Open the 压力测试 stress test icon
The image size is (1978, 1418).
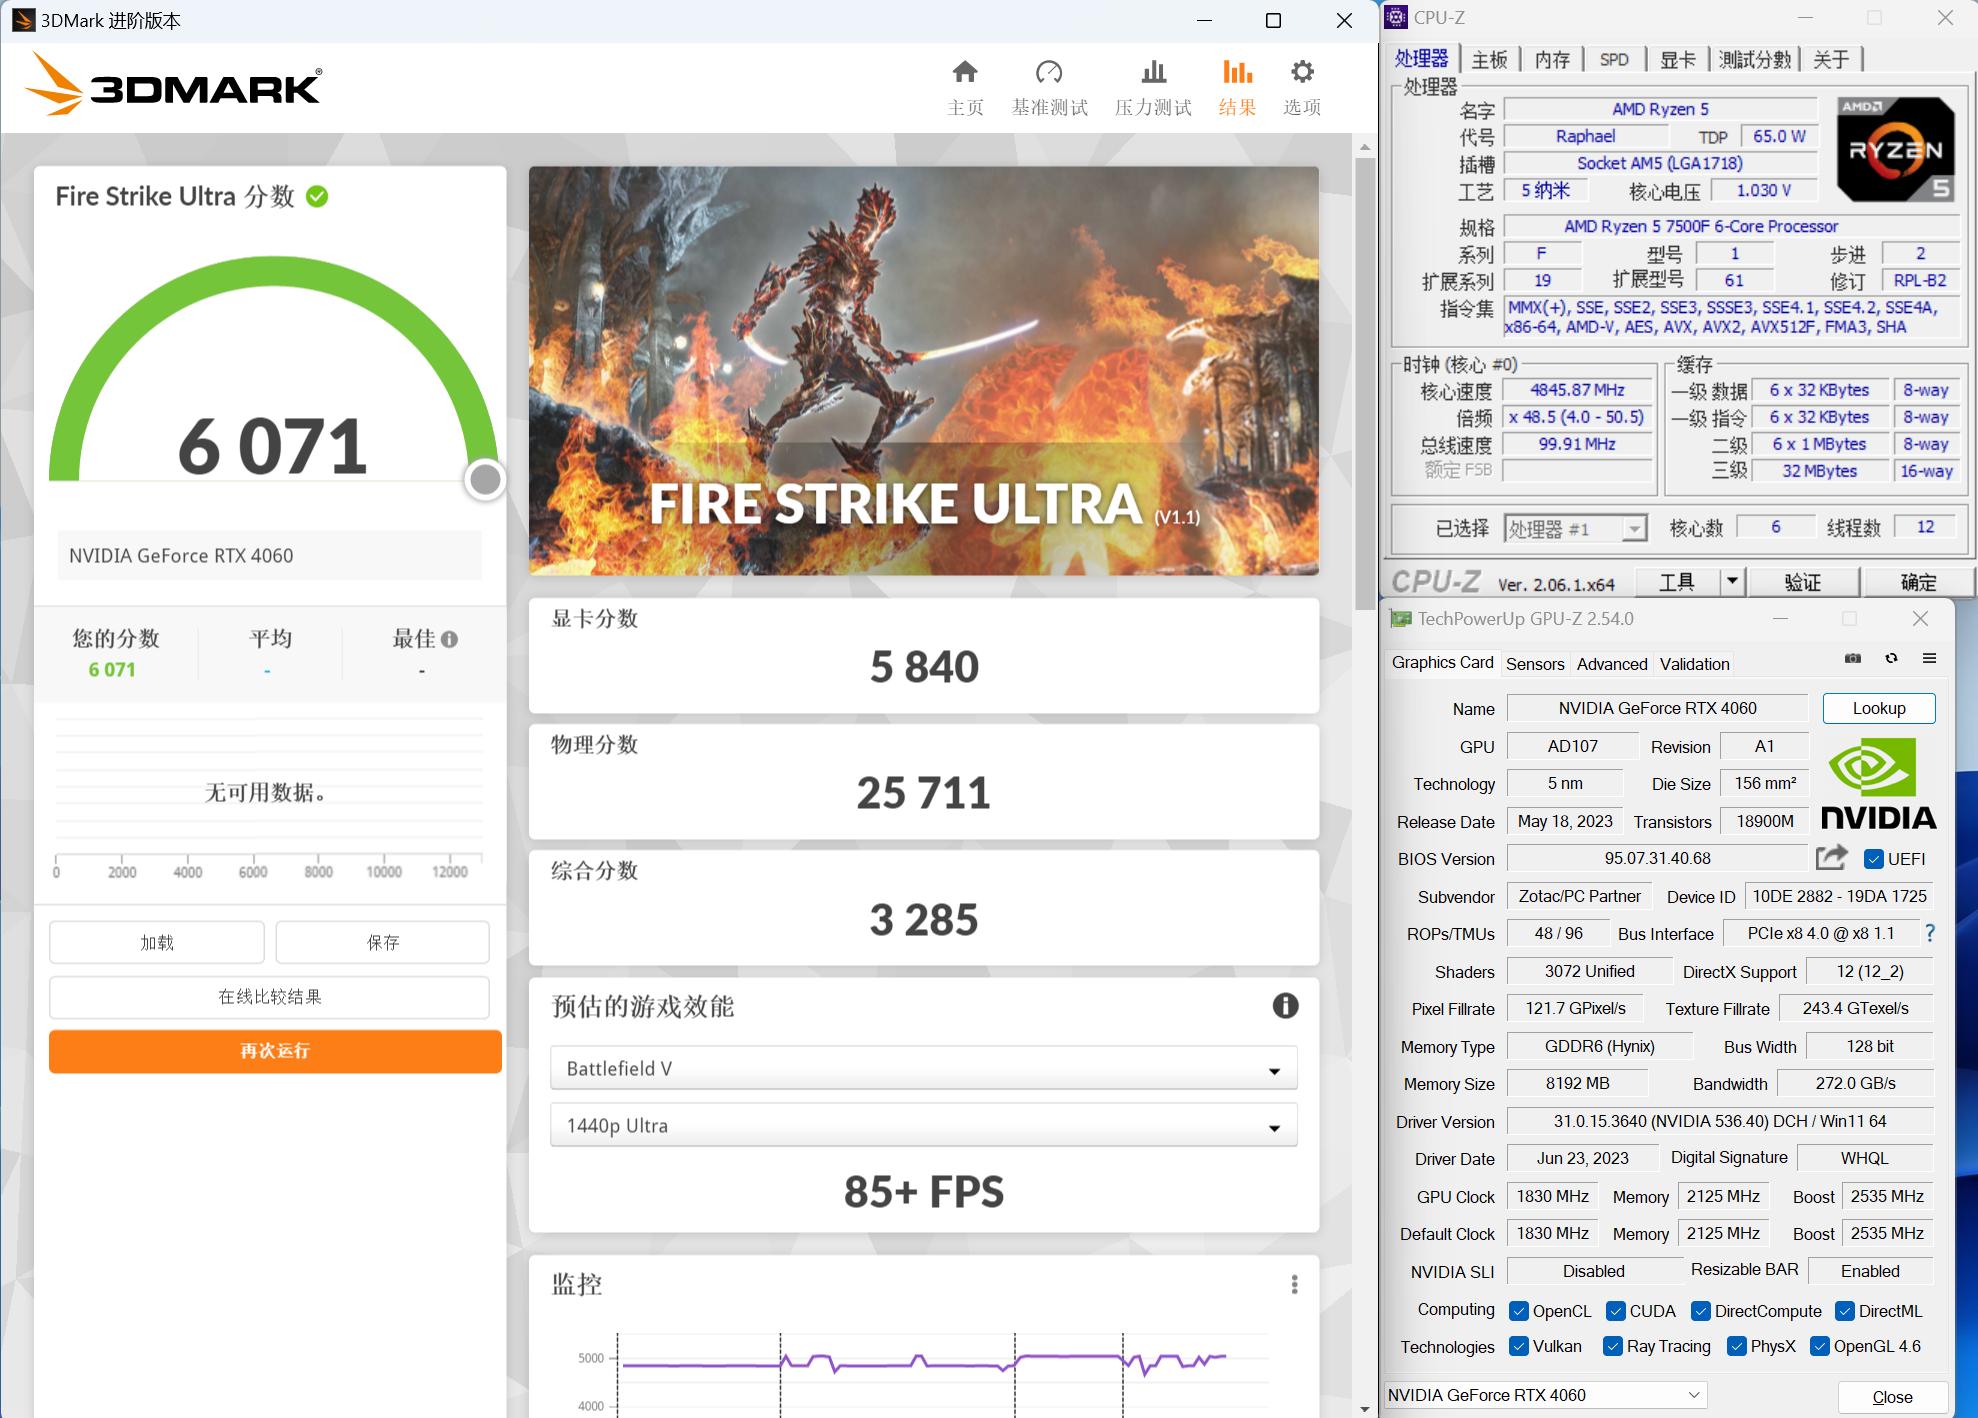click(1153, 72)
